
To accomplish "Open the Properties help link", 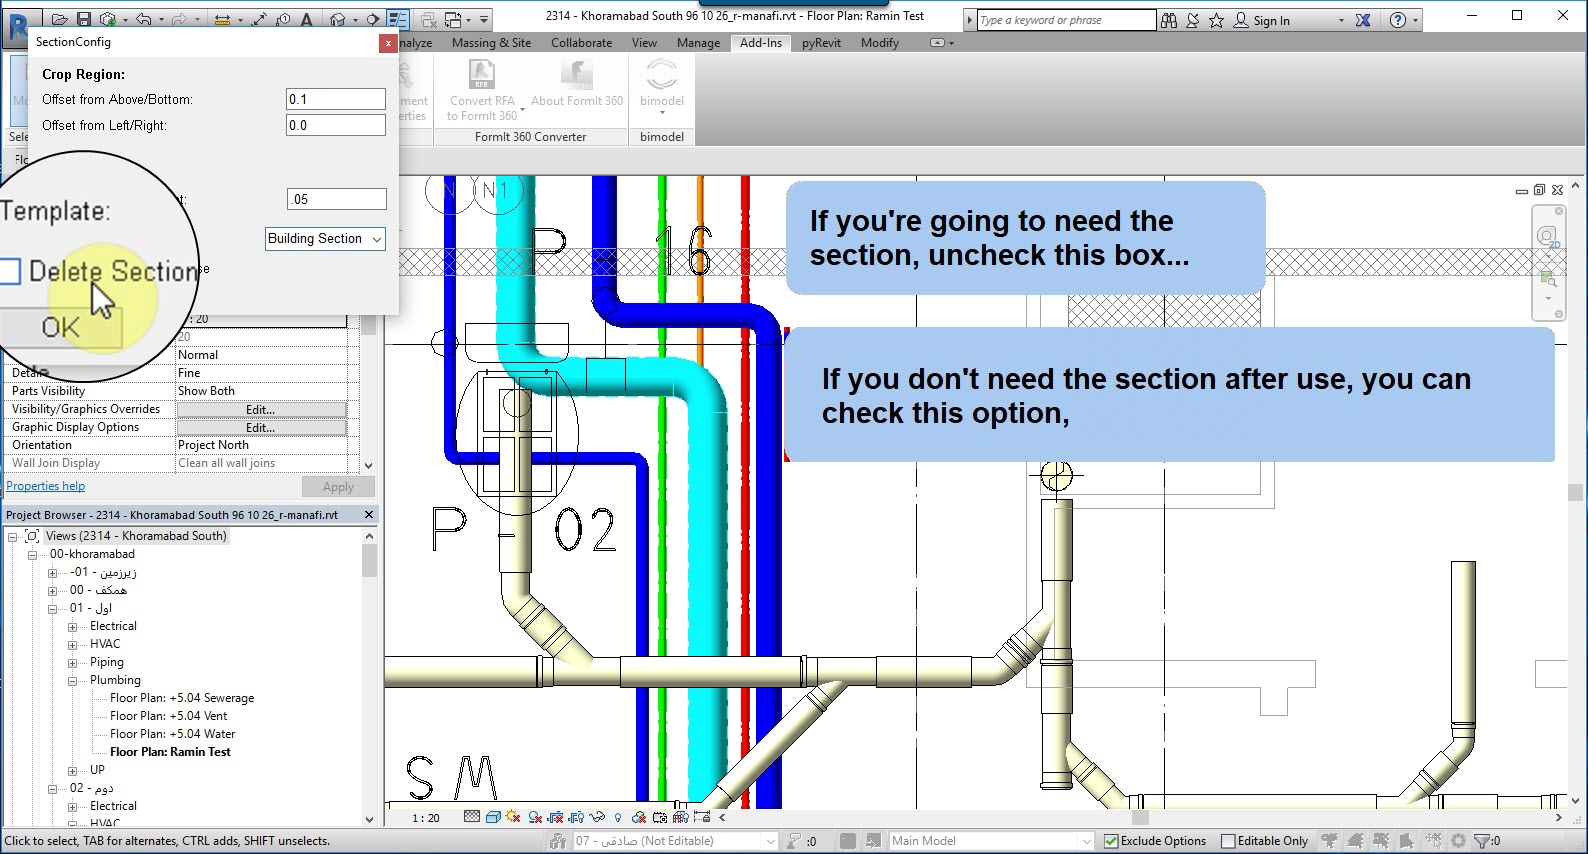I will point(46,486).
